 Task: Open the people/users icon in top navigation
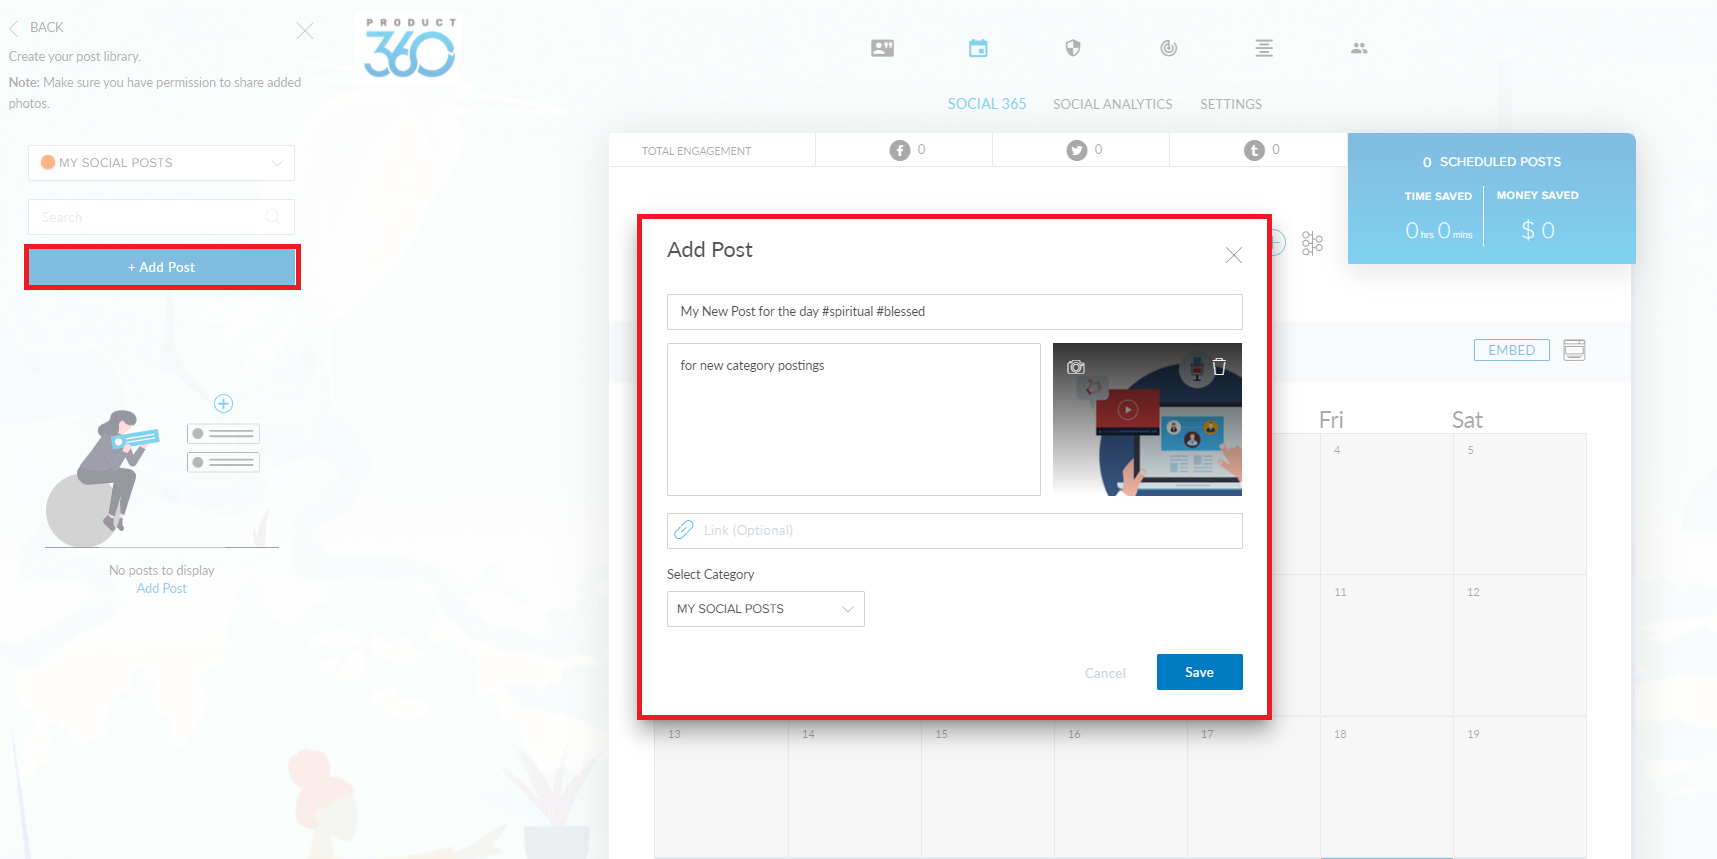(x=1359, y=48)
